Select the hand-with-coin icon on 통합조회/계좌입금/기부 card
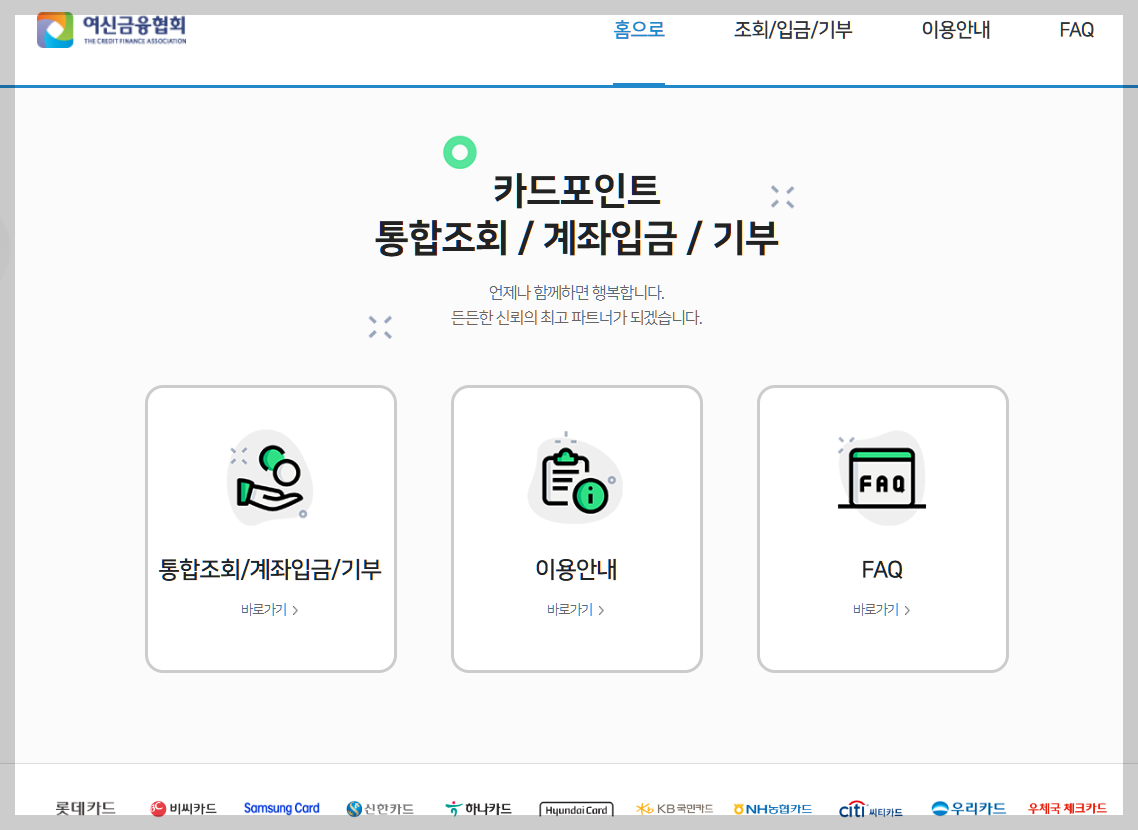Viewport: 1138px width, 830px height. pyautogui.click(x=270, y=478)
